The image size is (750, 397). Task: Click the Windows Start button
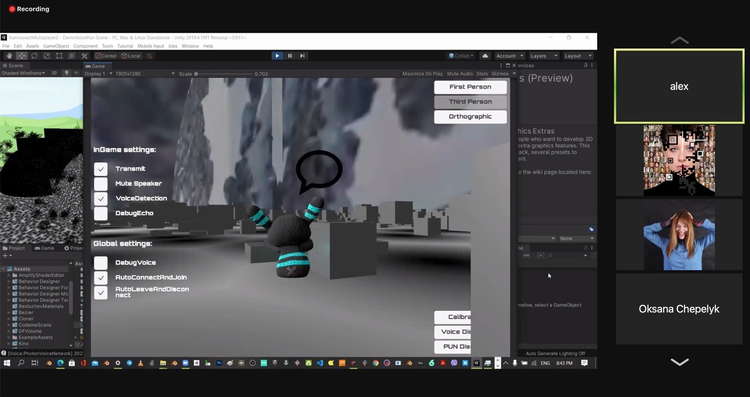7,364
